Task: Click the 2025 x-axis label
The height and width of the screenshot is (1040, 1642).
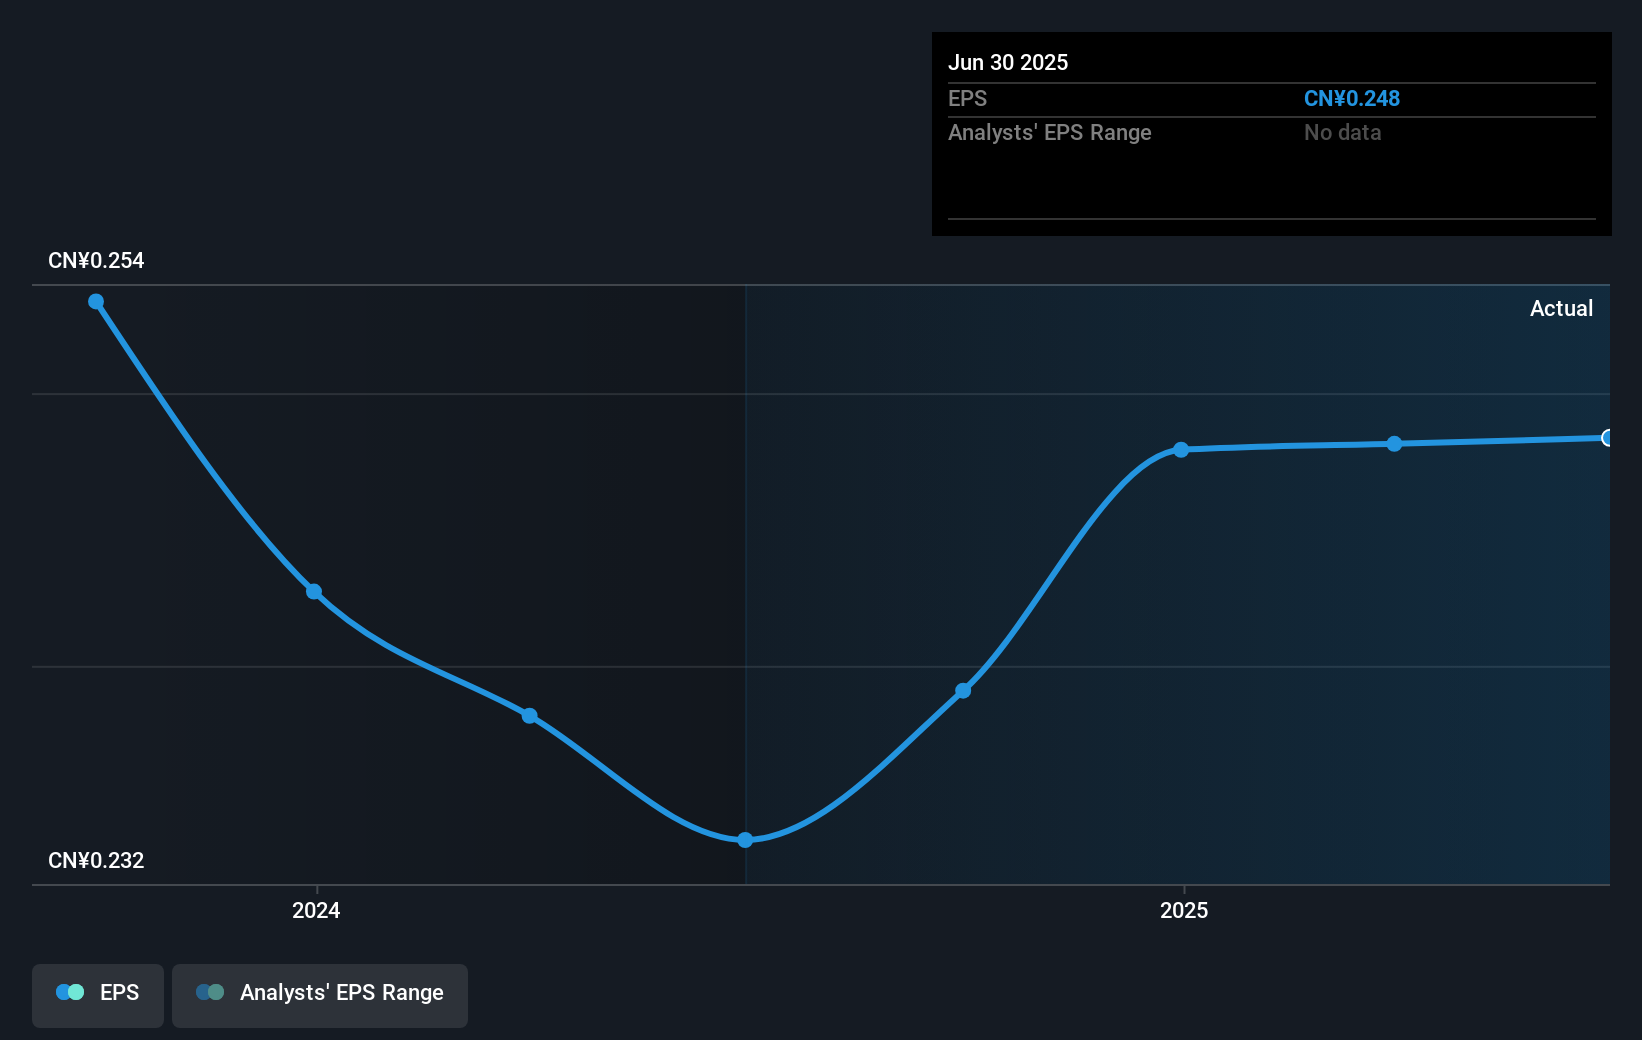Action: (x=1184, y=910)
